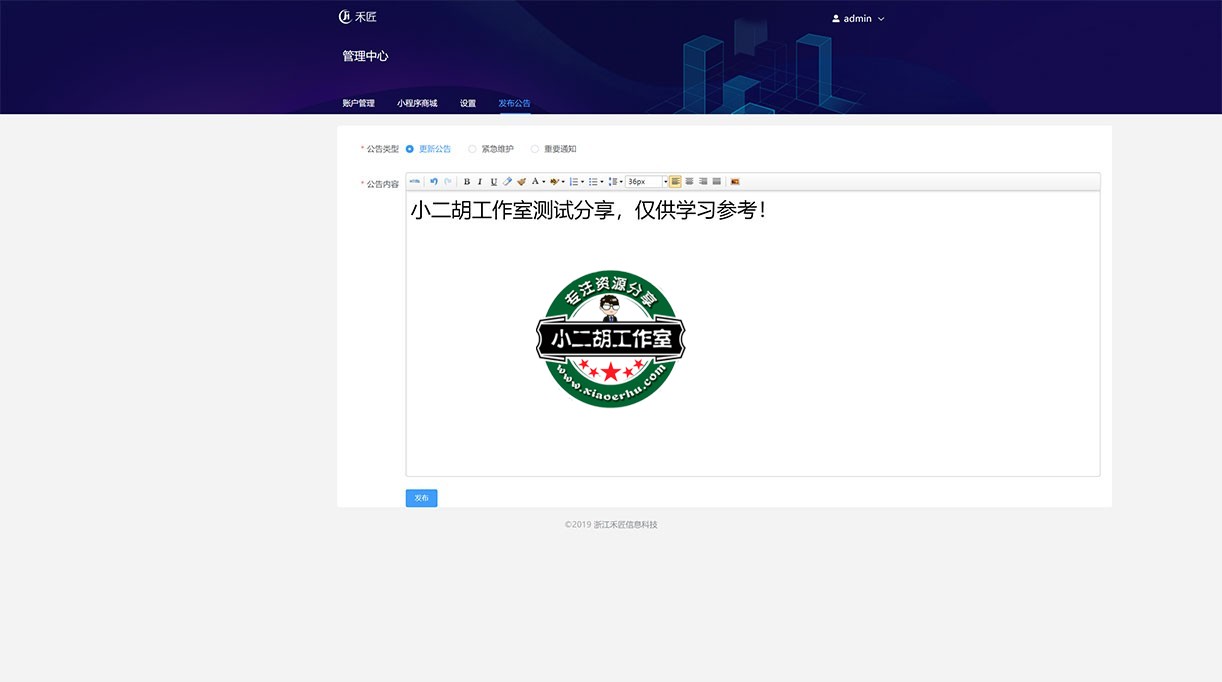The height and width of the screenshot is (682, 1222).
Task: Toggle bold formatting in the editor
Action: [x=466, y=181]
